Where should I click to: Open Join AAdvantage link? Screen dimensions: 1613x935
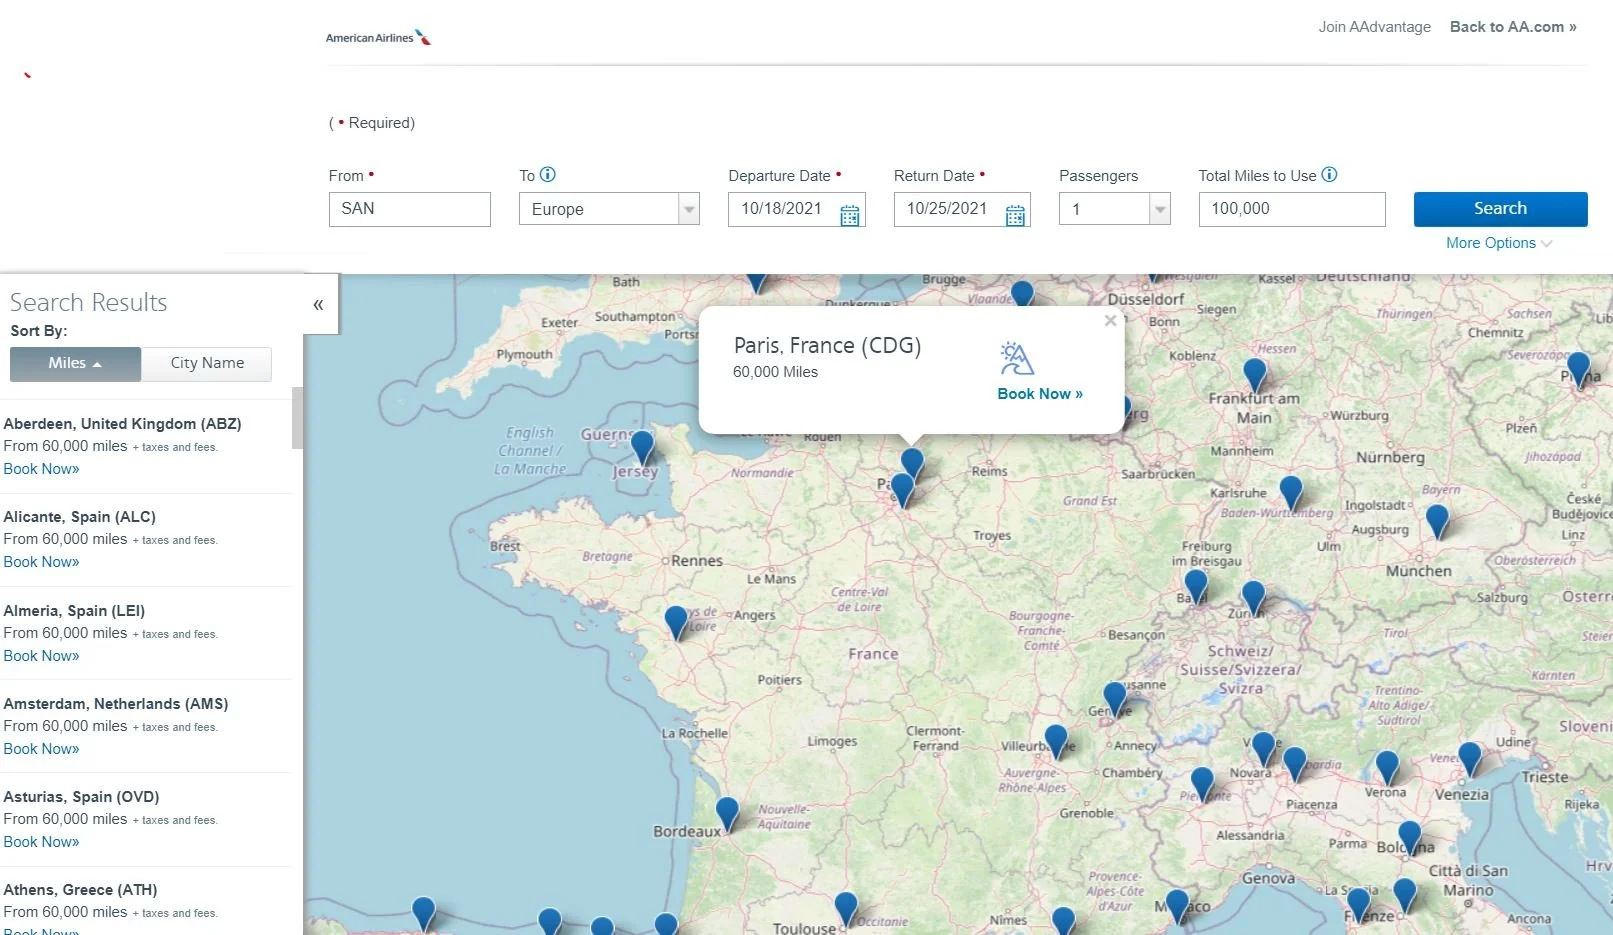click(x=1374, y=27)
